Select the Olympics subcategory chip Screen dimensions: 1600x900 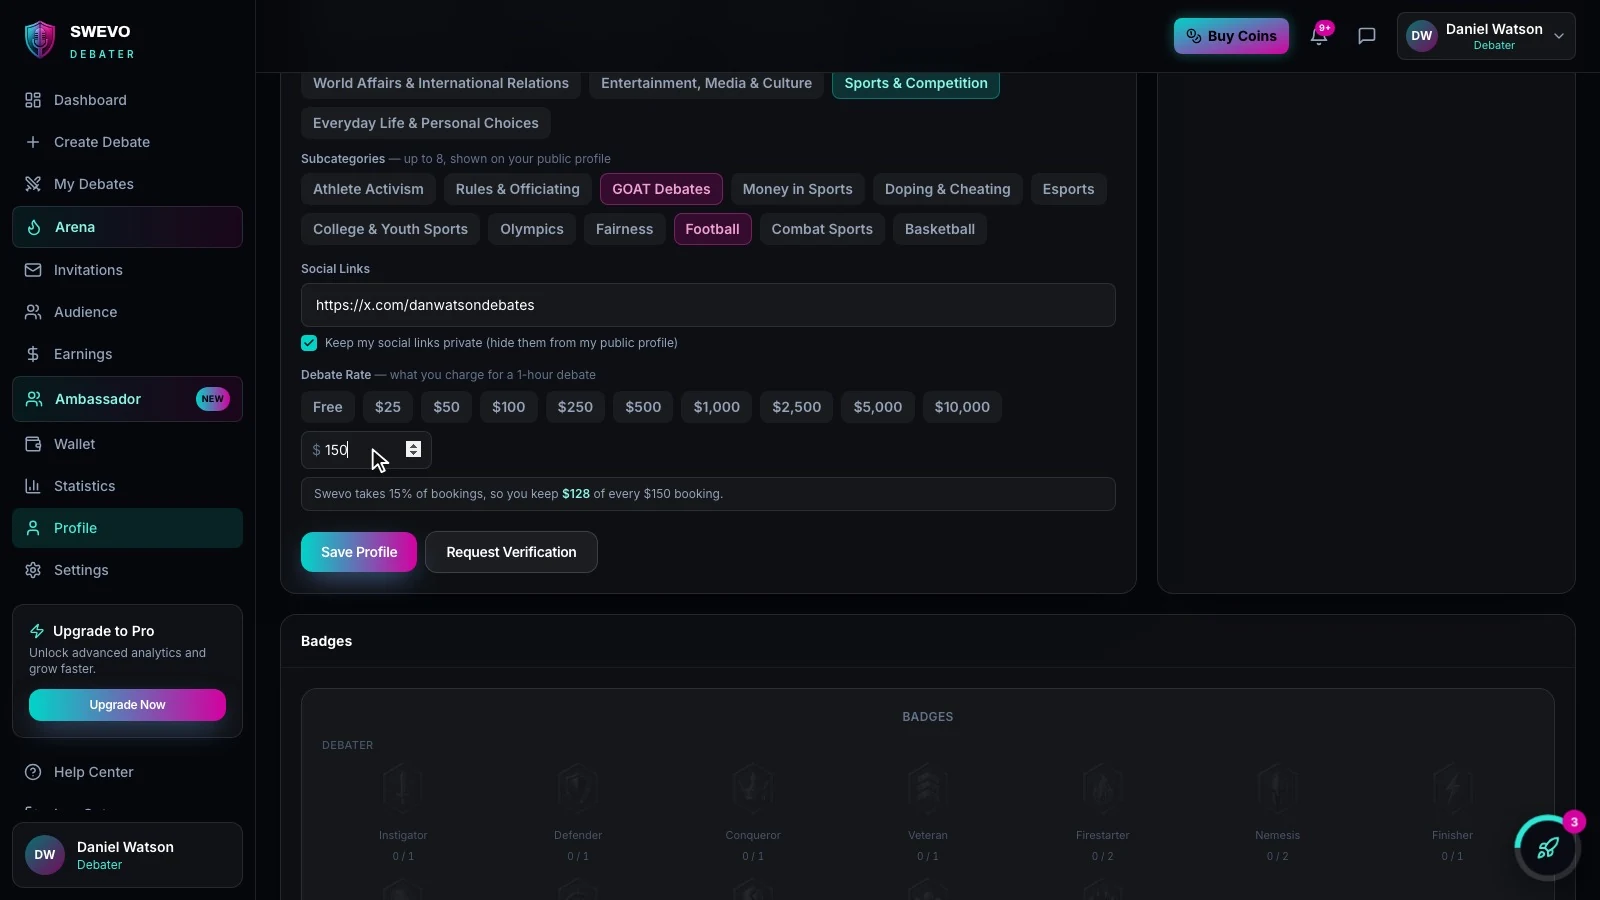point(532,229)
